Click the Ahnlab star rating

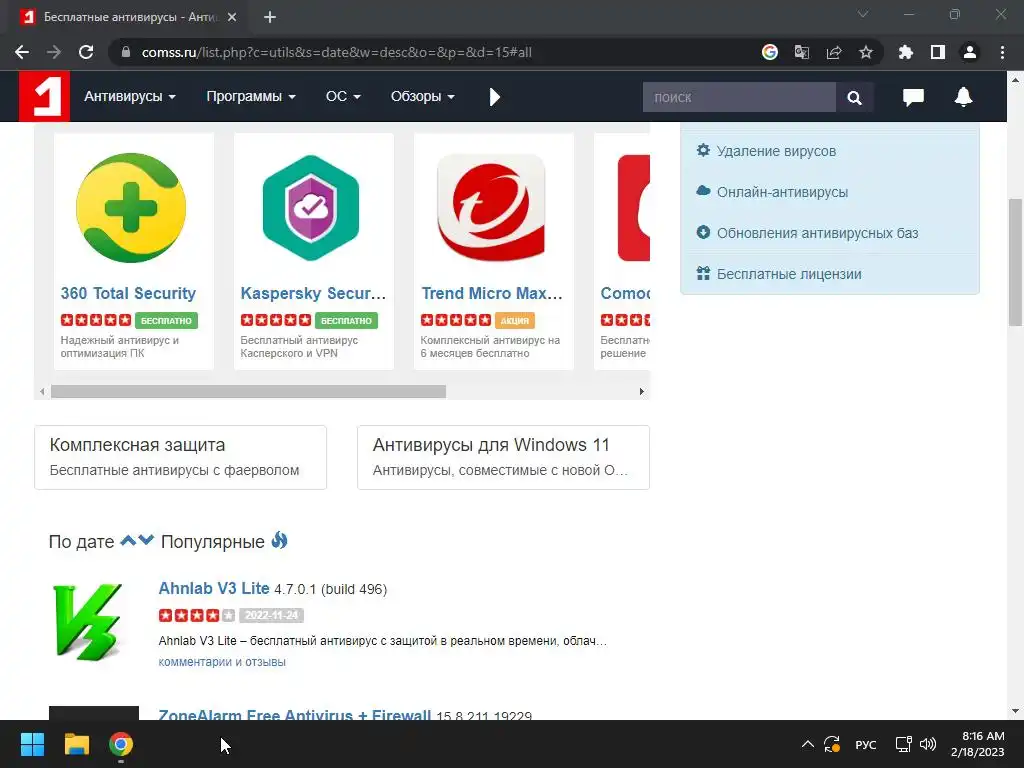[x=197, y=615]
